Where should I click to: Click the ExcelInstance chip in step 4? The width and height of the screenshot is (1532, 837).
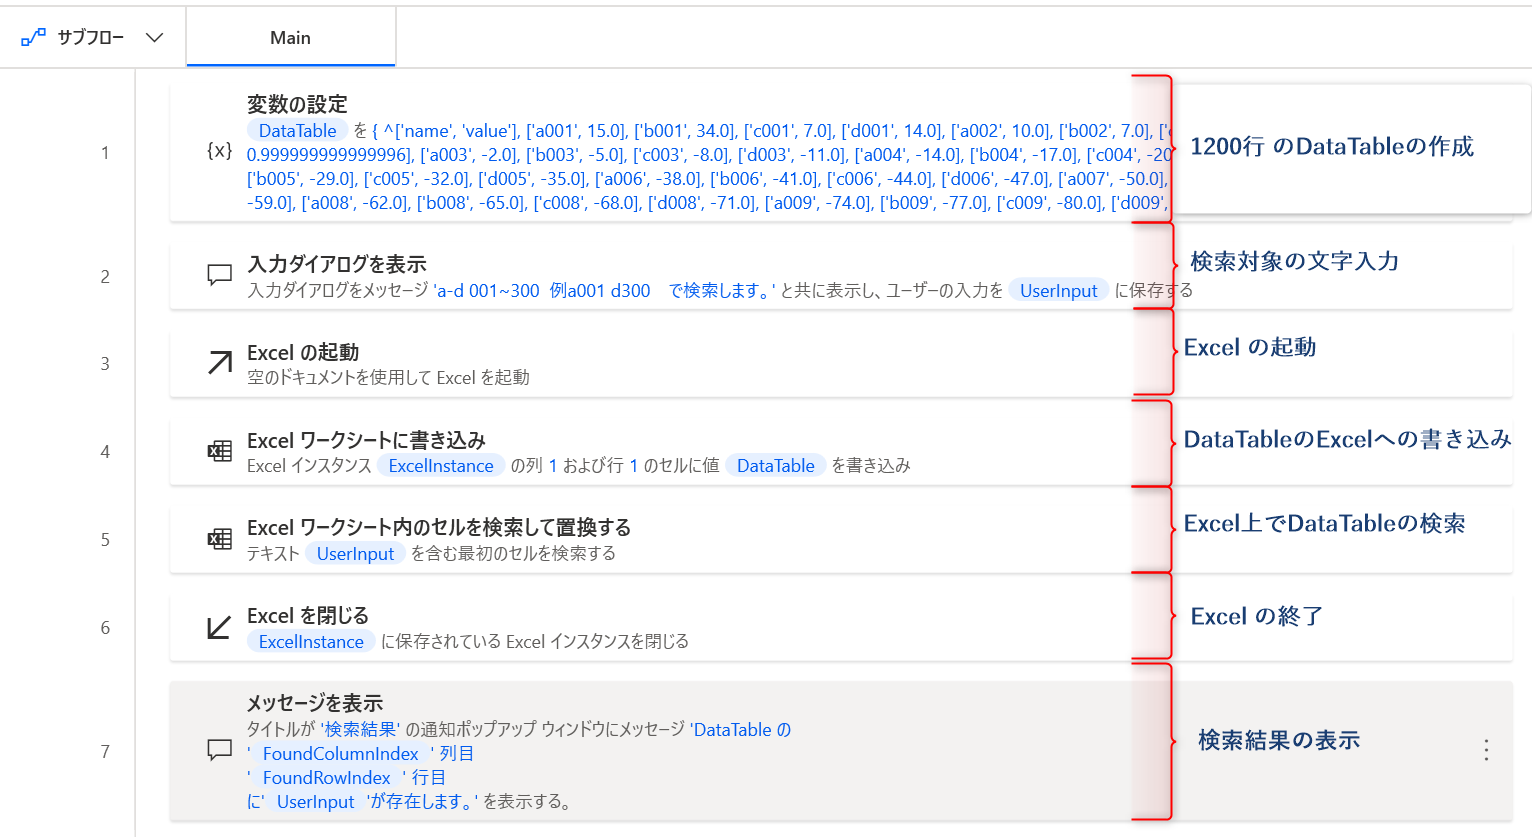coord(441,466)
